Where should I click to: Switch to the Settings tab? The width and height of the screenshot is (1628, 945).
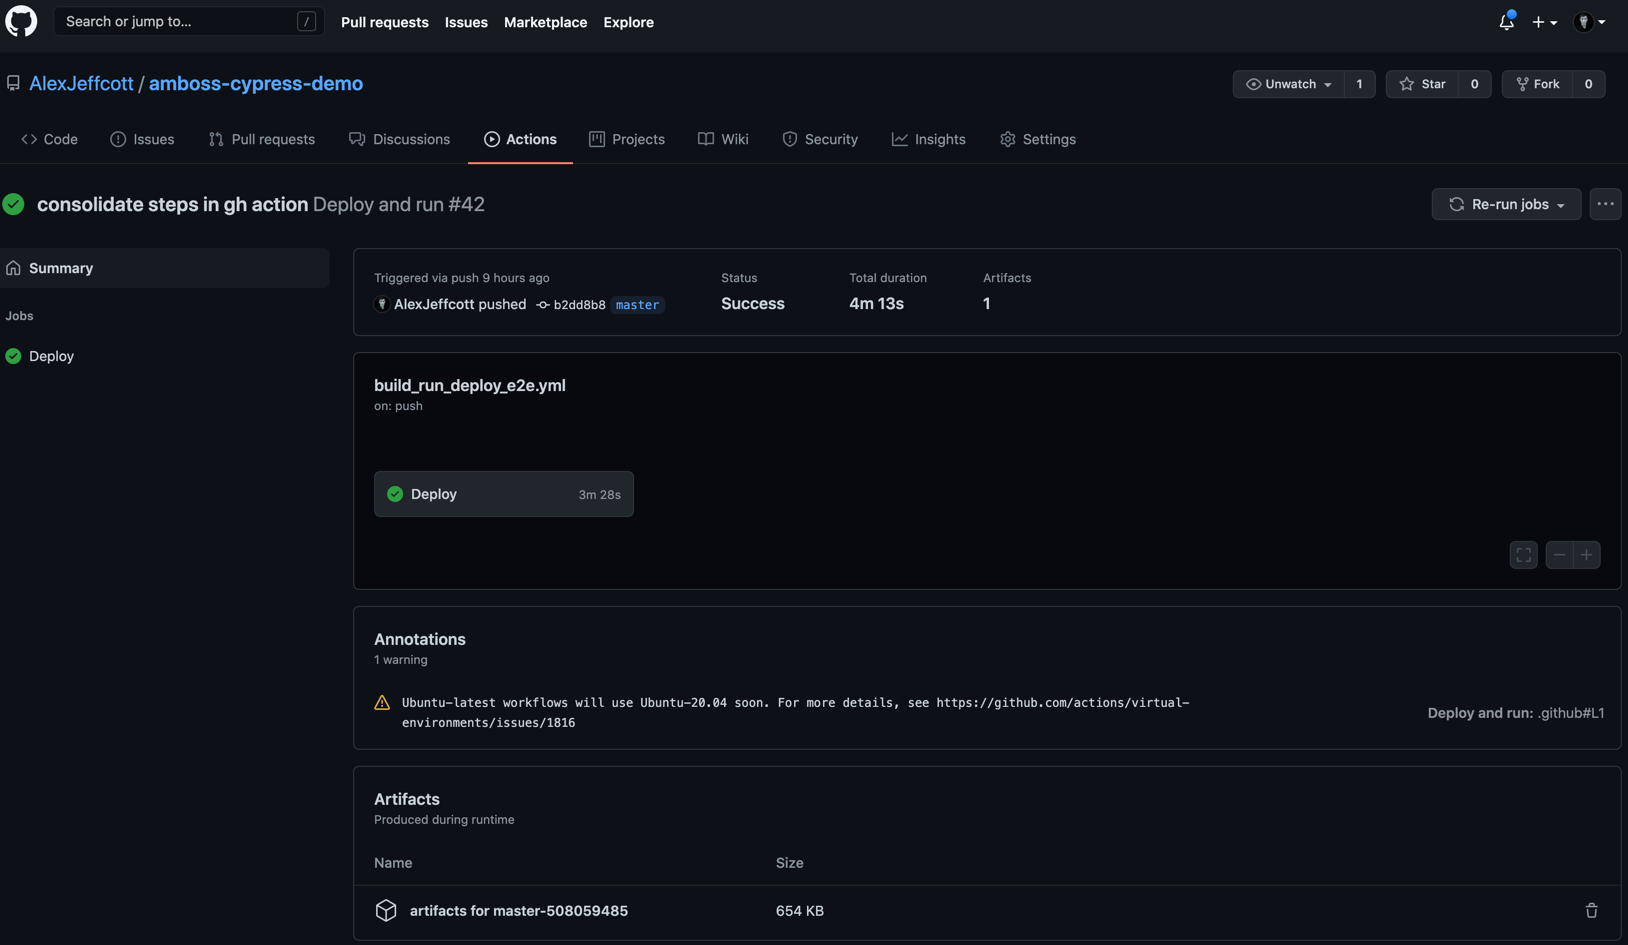pyautogui.click(x=1038, y=139)
